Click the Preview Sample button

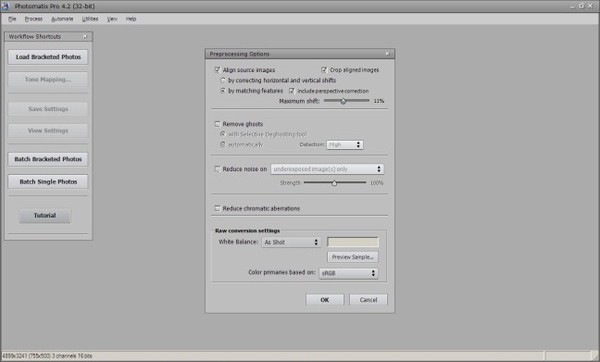tap(353, 257)
